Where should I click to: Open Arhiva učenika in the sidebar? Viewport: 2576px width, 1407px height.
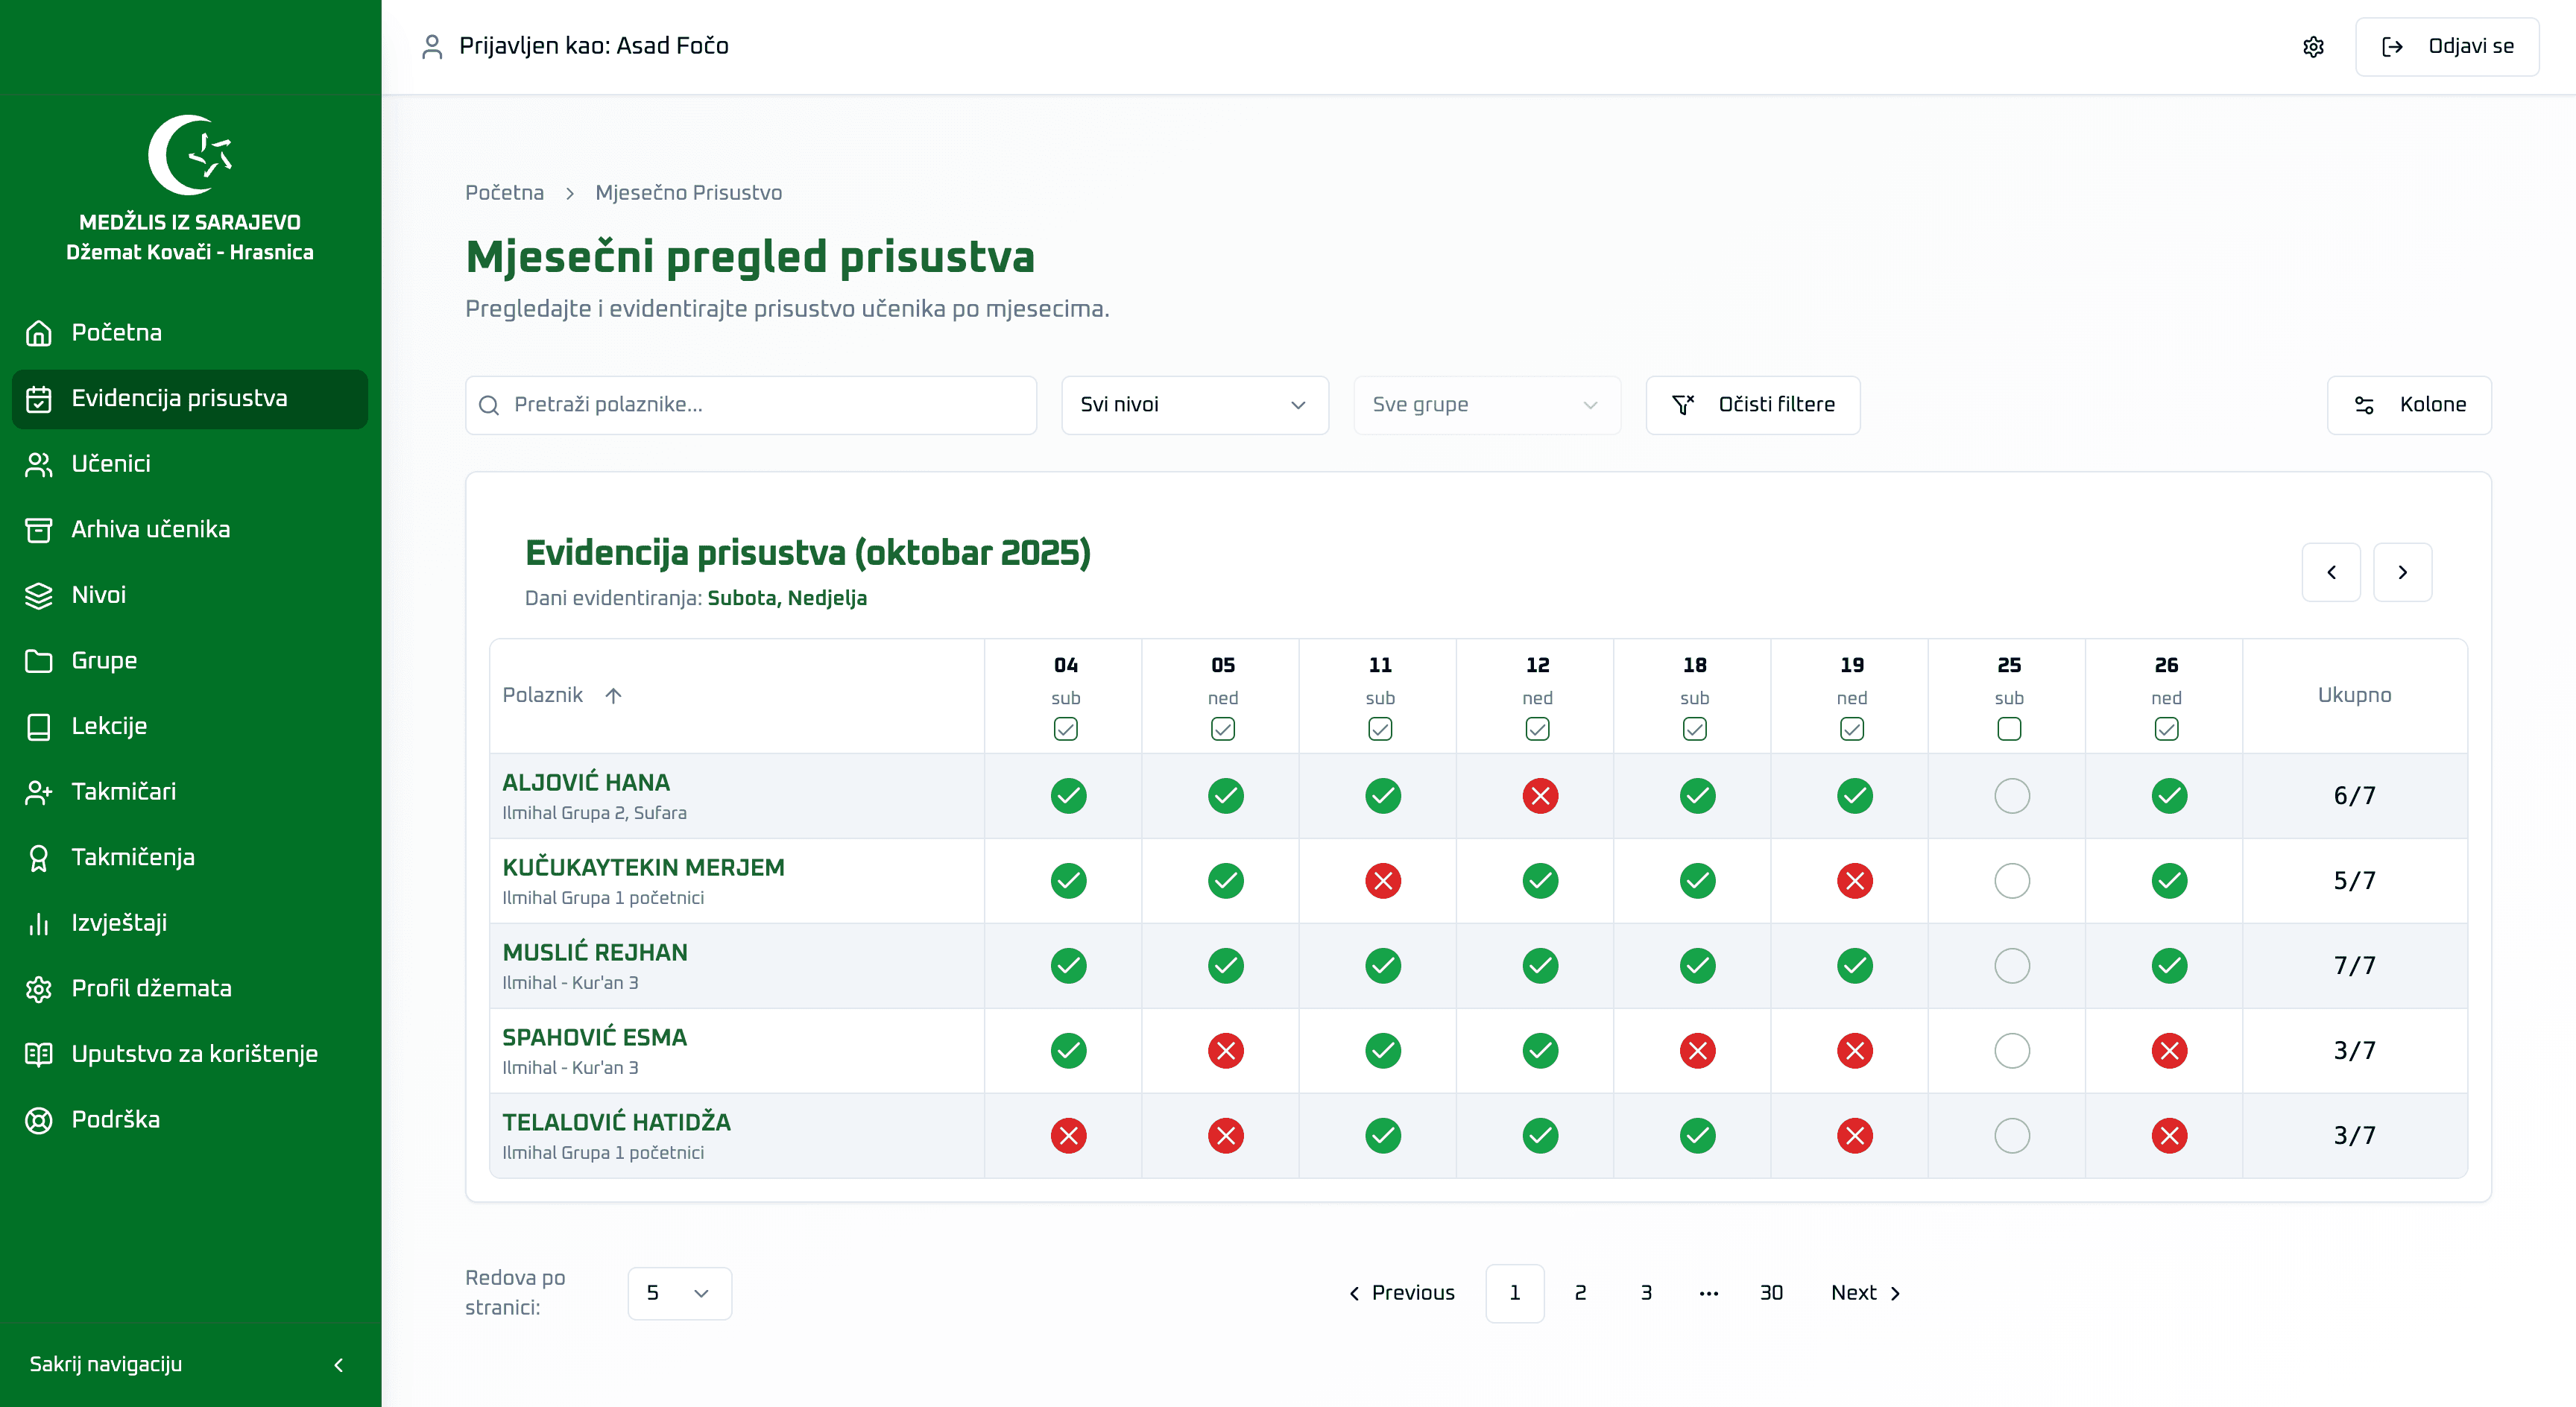pos(151,529)
